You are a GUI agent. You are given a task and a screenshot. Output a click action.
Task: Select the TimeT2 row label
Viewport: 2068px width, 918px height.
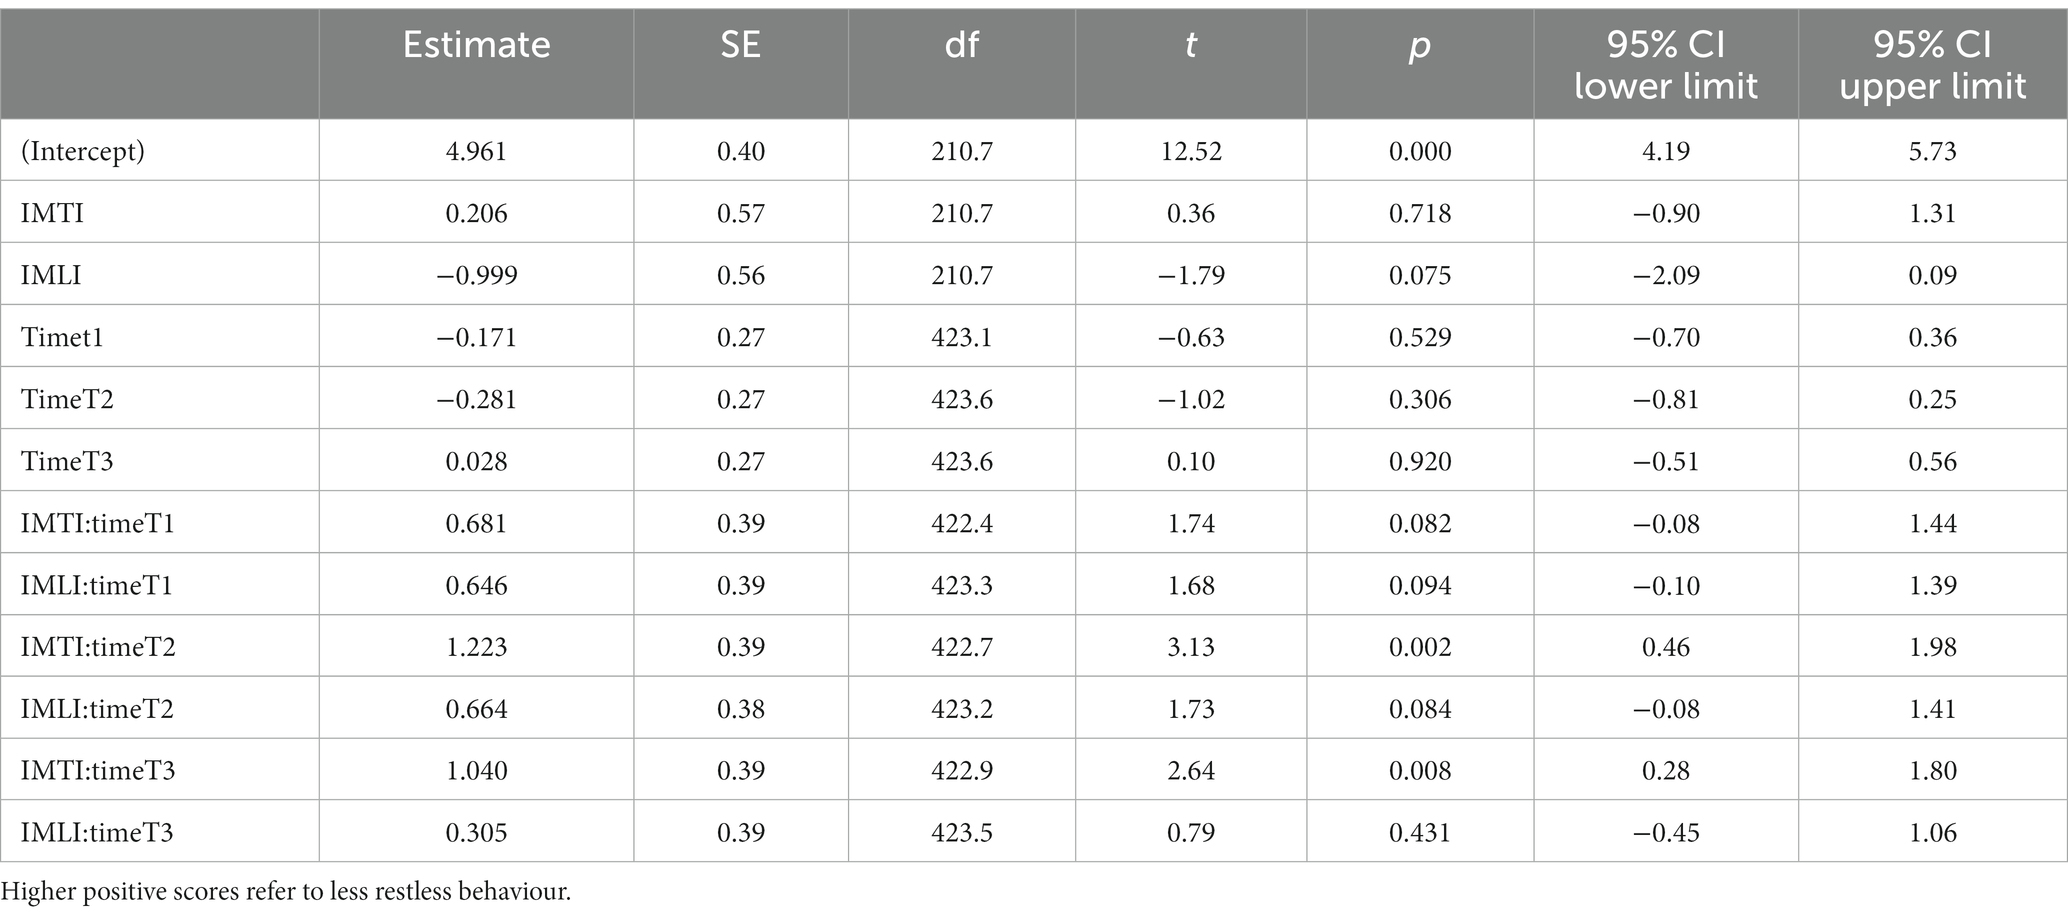pyautogui.click(x=67, y=399)
